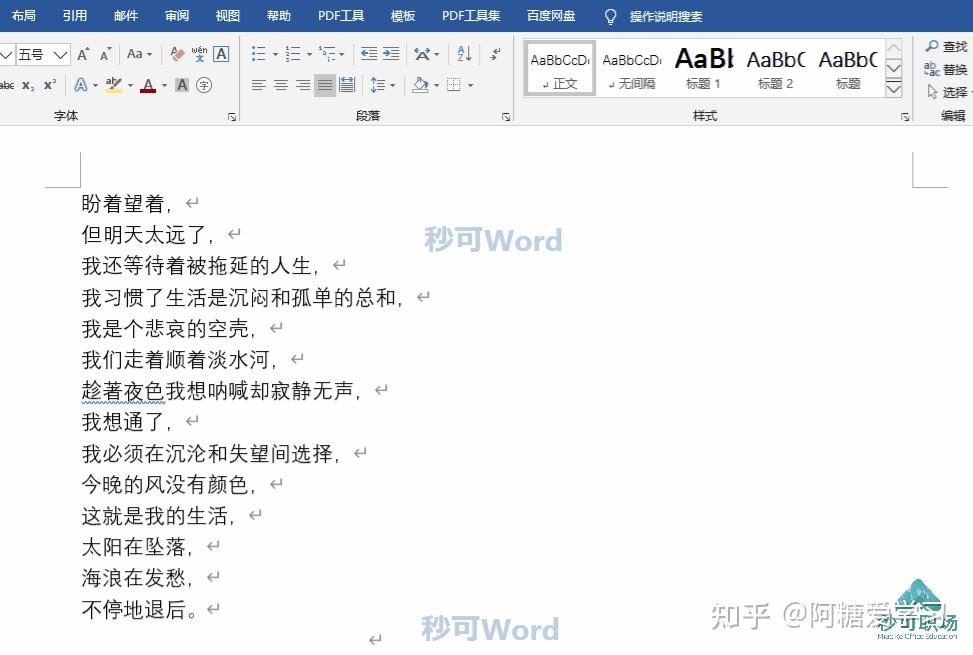Image resolution: width=973 pixels, height=655 pixels.
Task: Expand font color dropdown arrow
Action: pyautogui.click(x=164, y=86)
